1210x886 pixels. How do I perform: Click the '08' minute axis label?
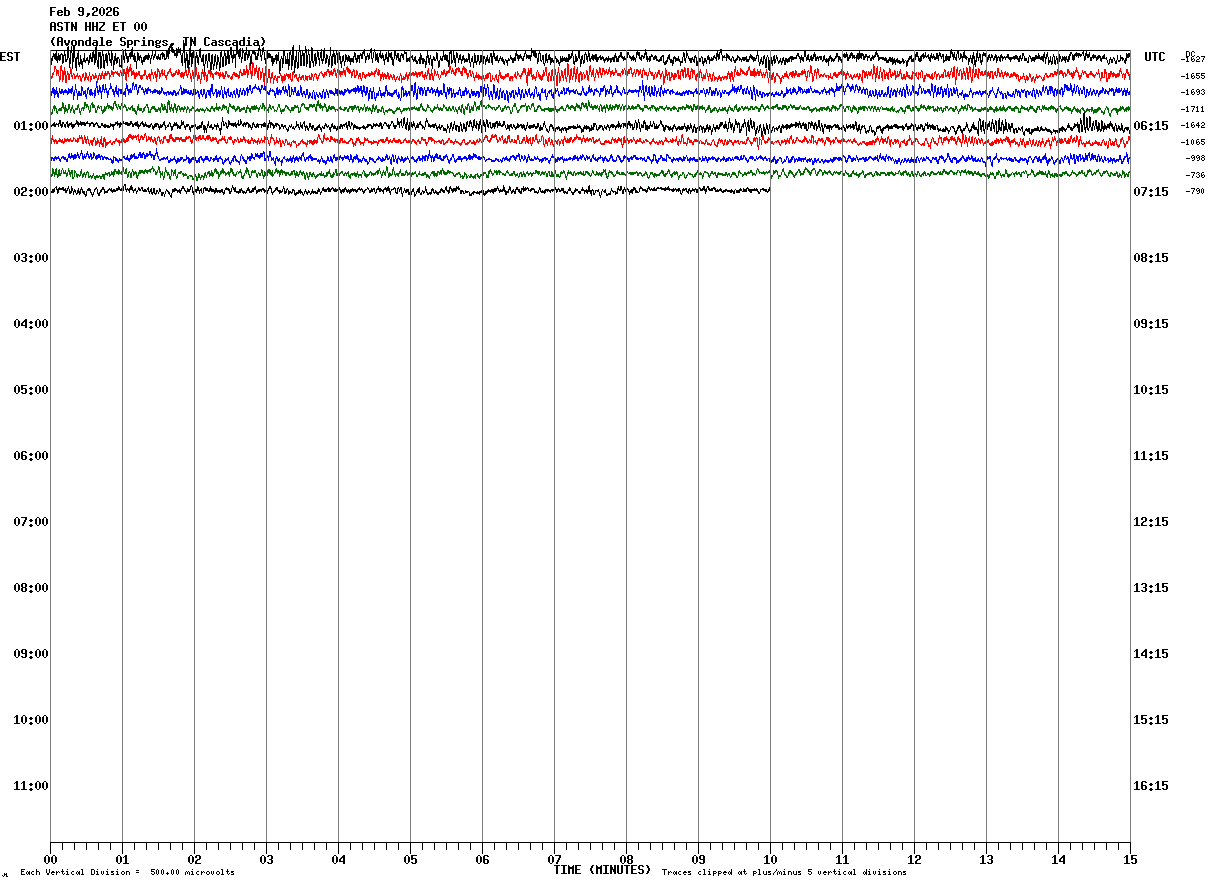click(626, 860)
